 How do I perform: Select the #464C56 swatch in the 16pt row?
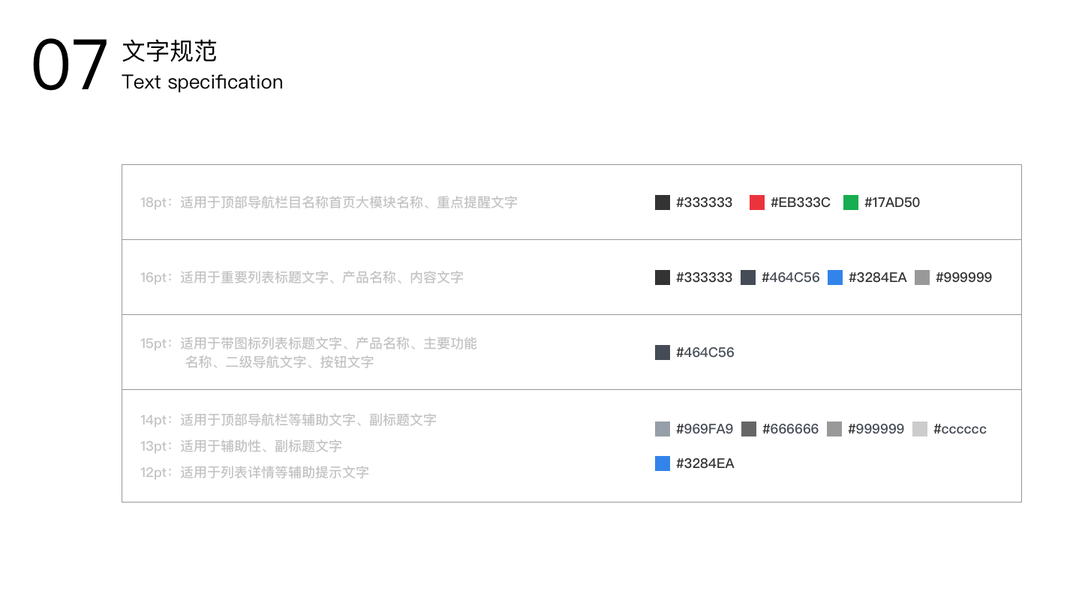pos(748,277)
